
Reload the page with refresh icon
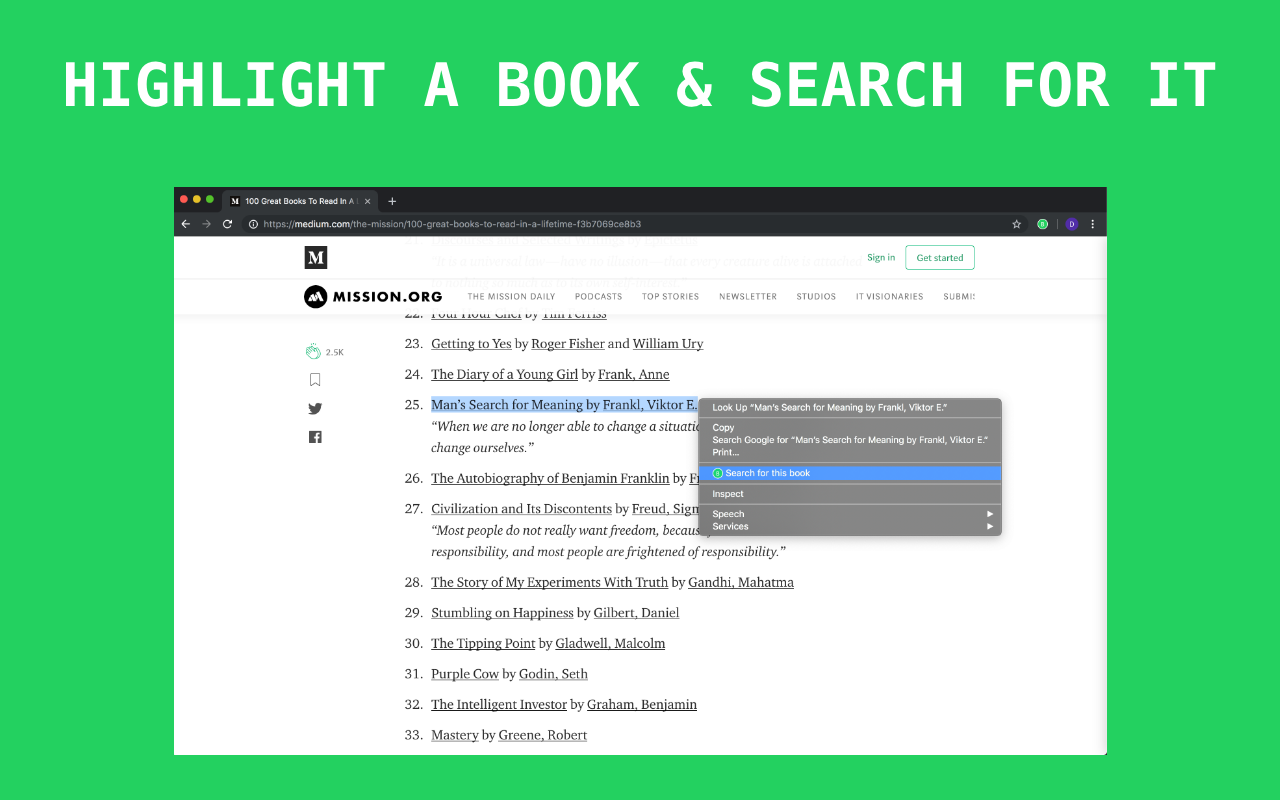coord(228,224)
